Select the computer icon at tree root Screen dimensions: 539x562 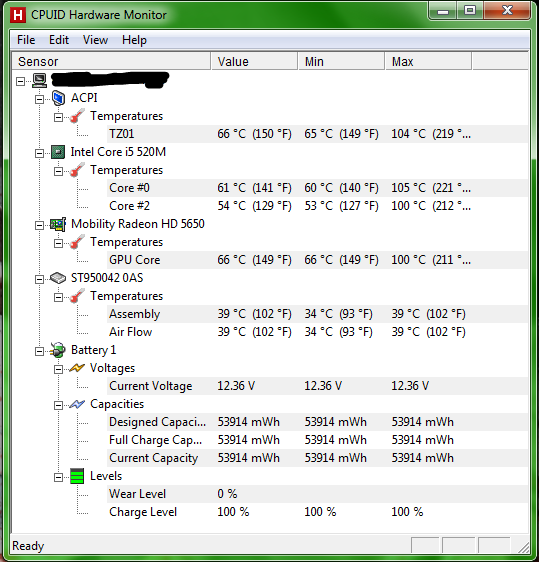[39, 80]
